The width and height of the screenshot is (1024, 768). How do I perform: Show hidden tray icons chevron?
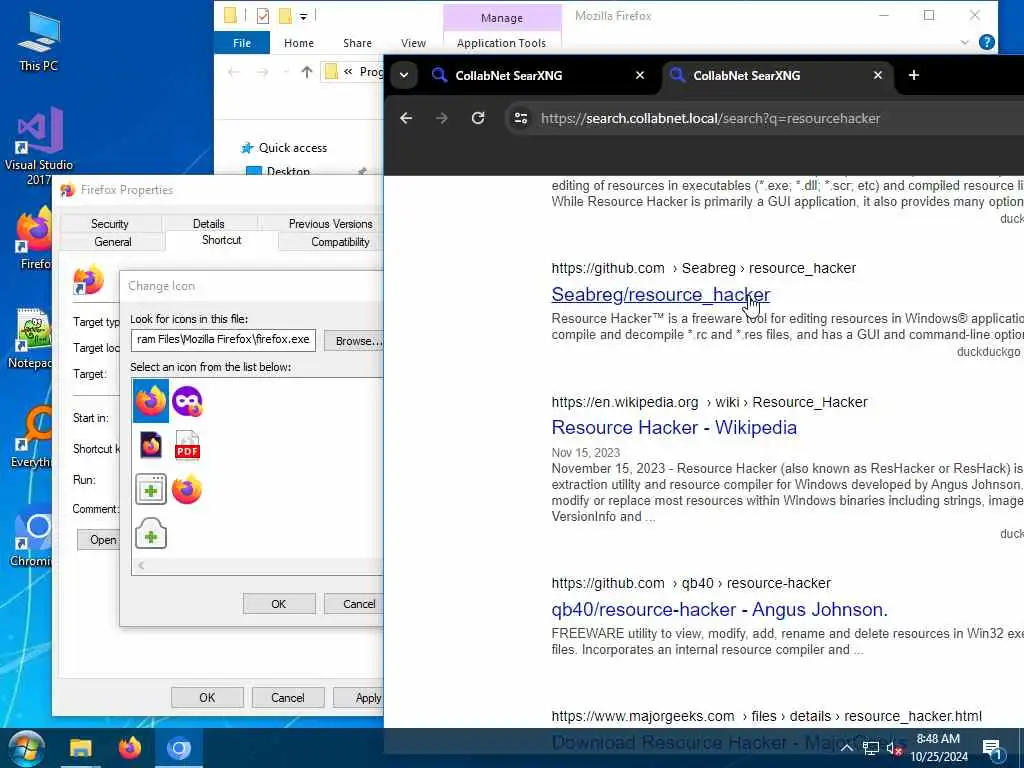tap(846, 748)
